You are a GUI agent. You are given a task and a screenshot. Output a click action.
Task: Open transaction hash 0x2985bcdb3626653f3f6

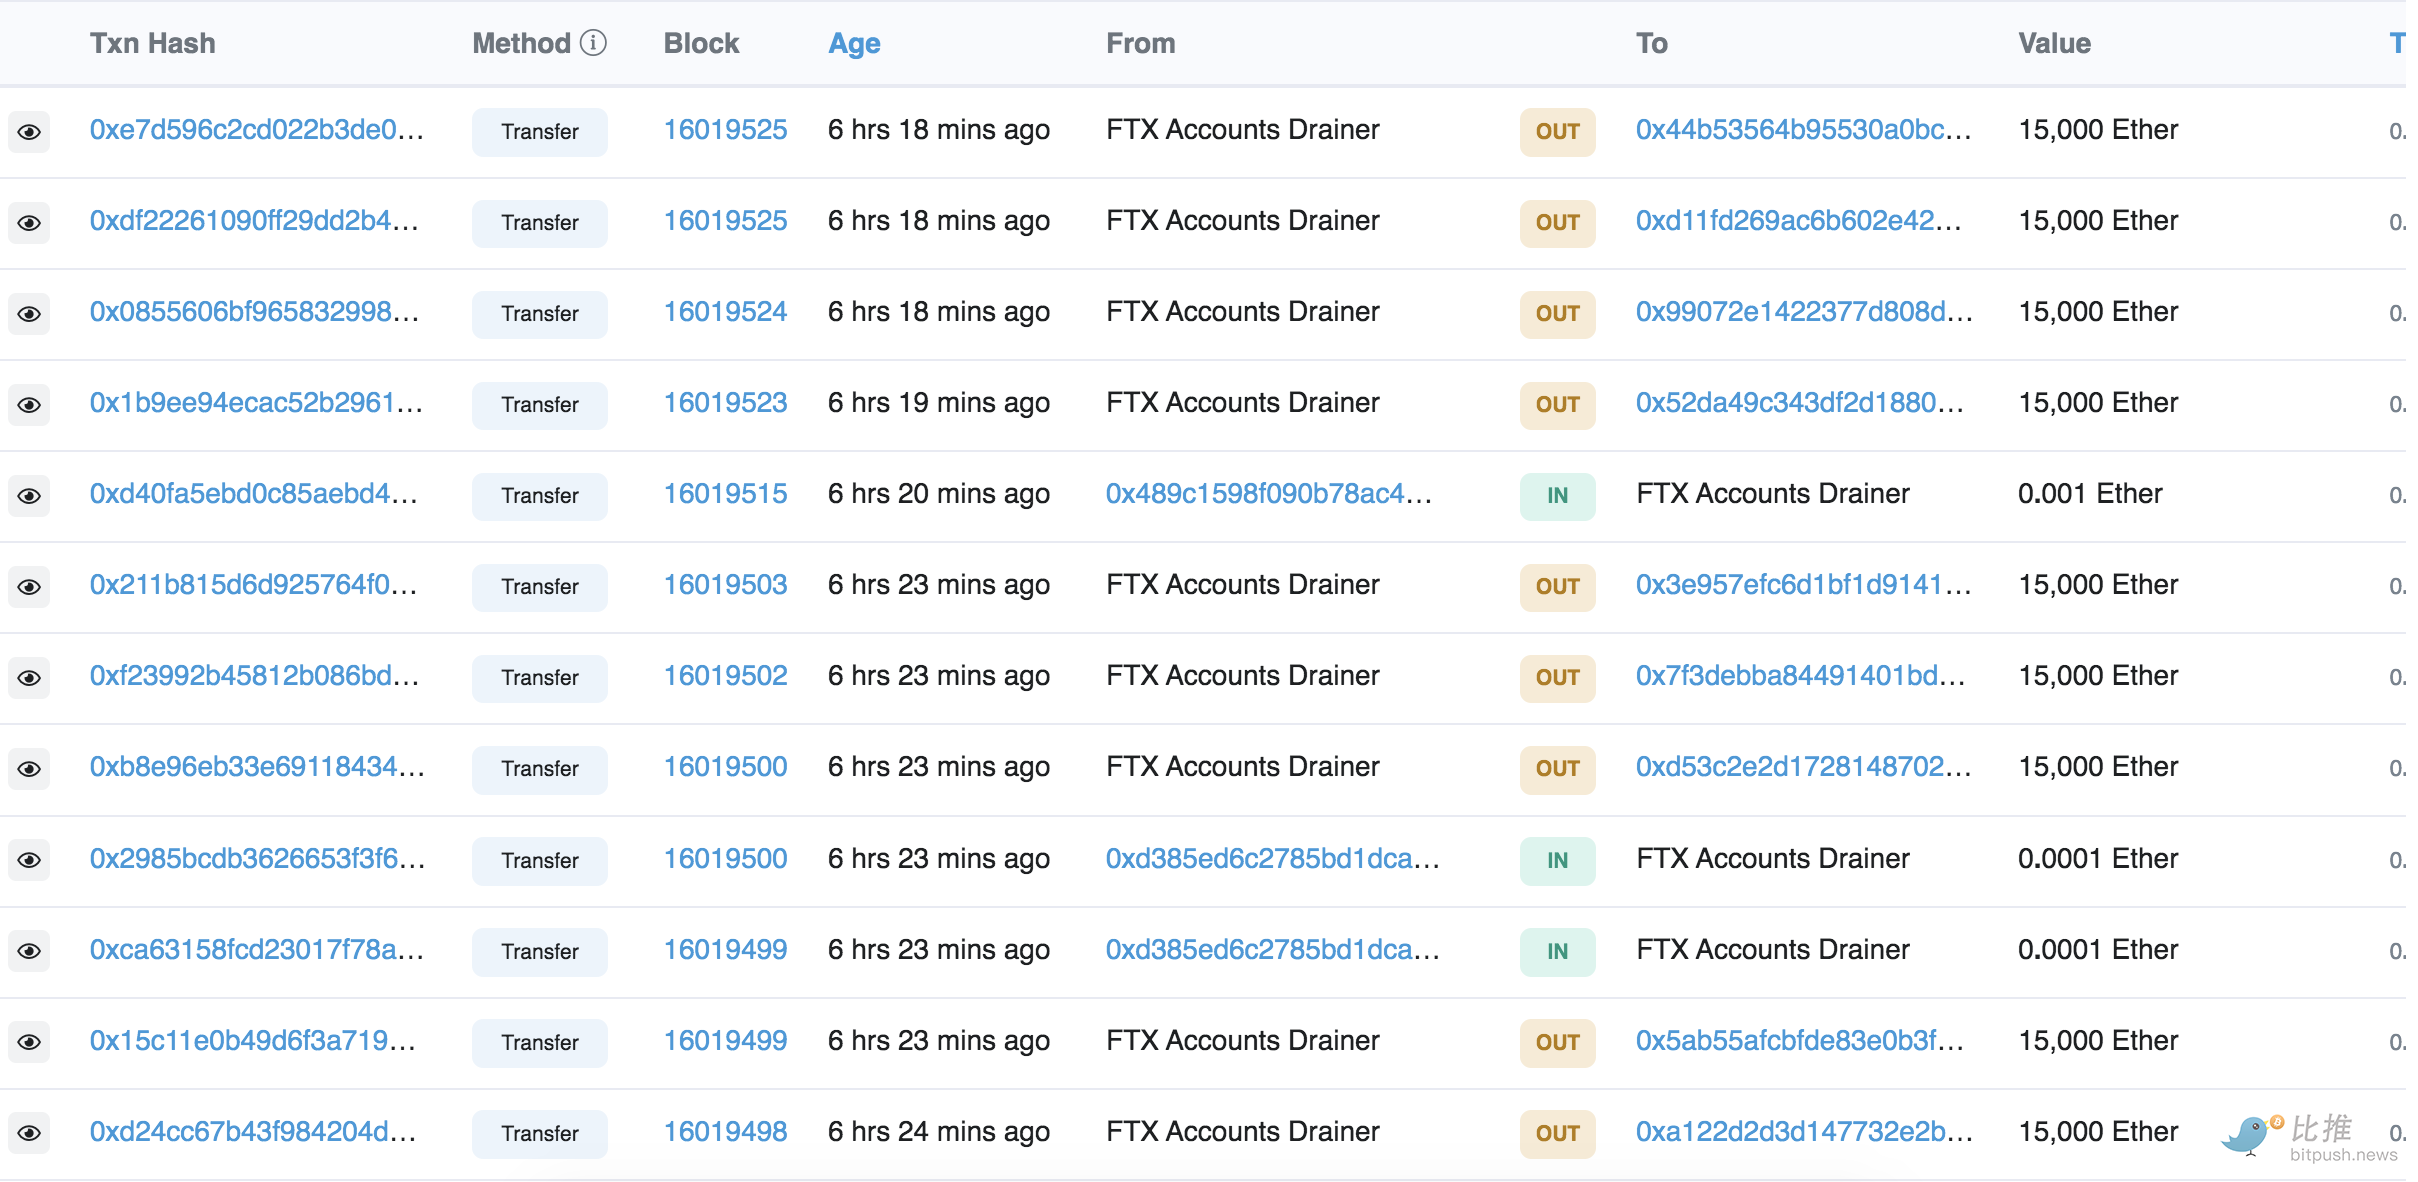coord(257,859)
